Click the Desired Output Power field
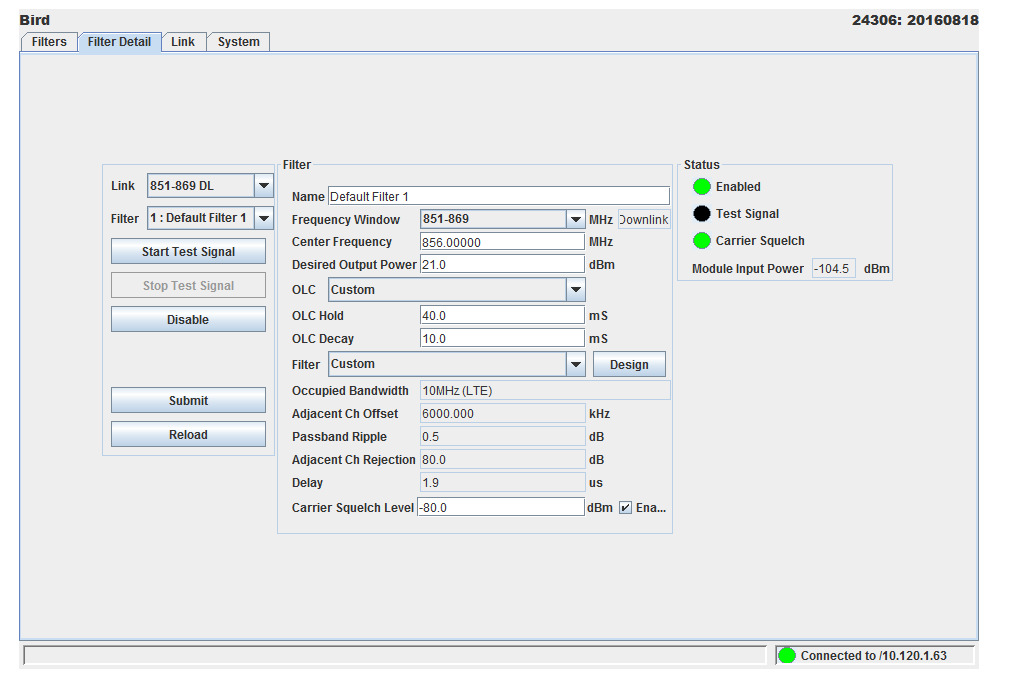 502,264
